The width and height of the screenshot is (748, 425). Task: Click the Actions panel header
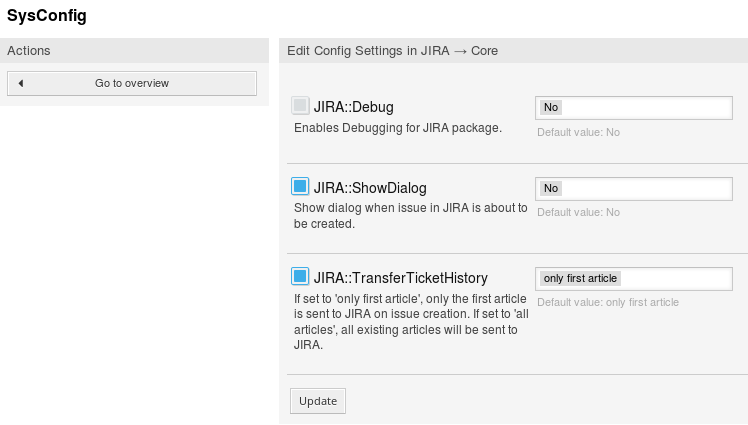[x=134, y=50]
